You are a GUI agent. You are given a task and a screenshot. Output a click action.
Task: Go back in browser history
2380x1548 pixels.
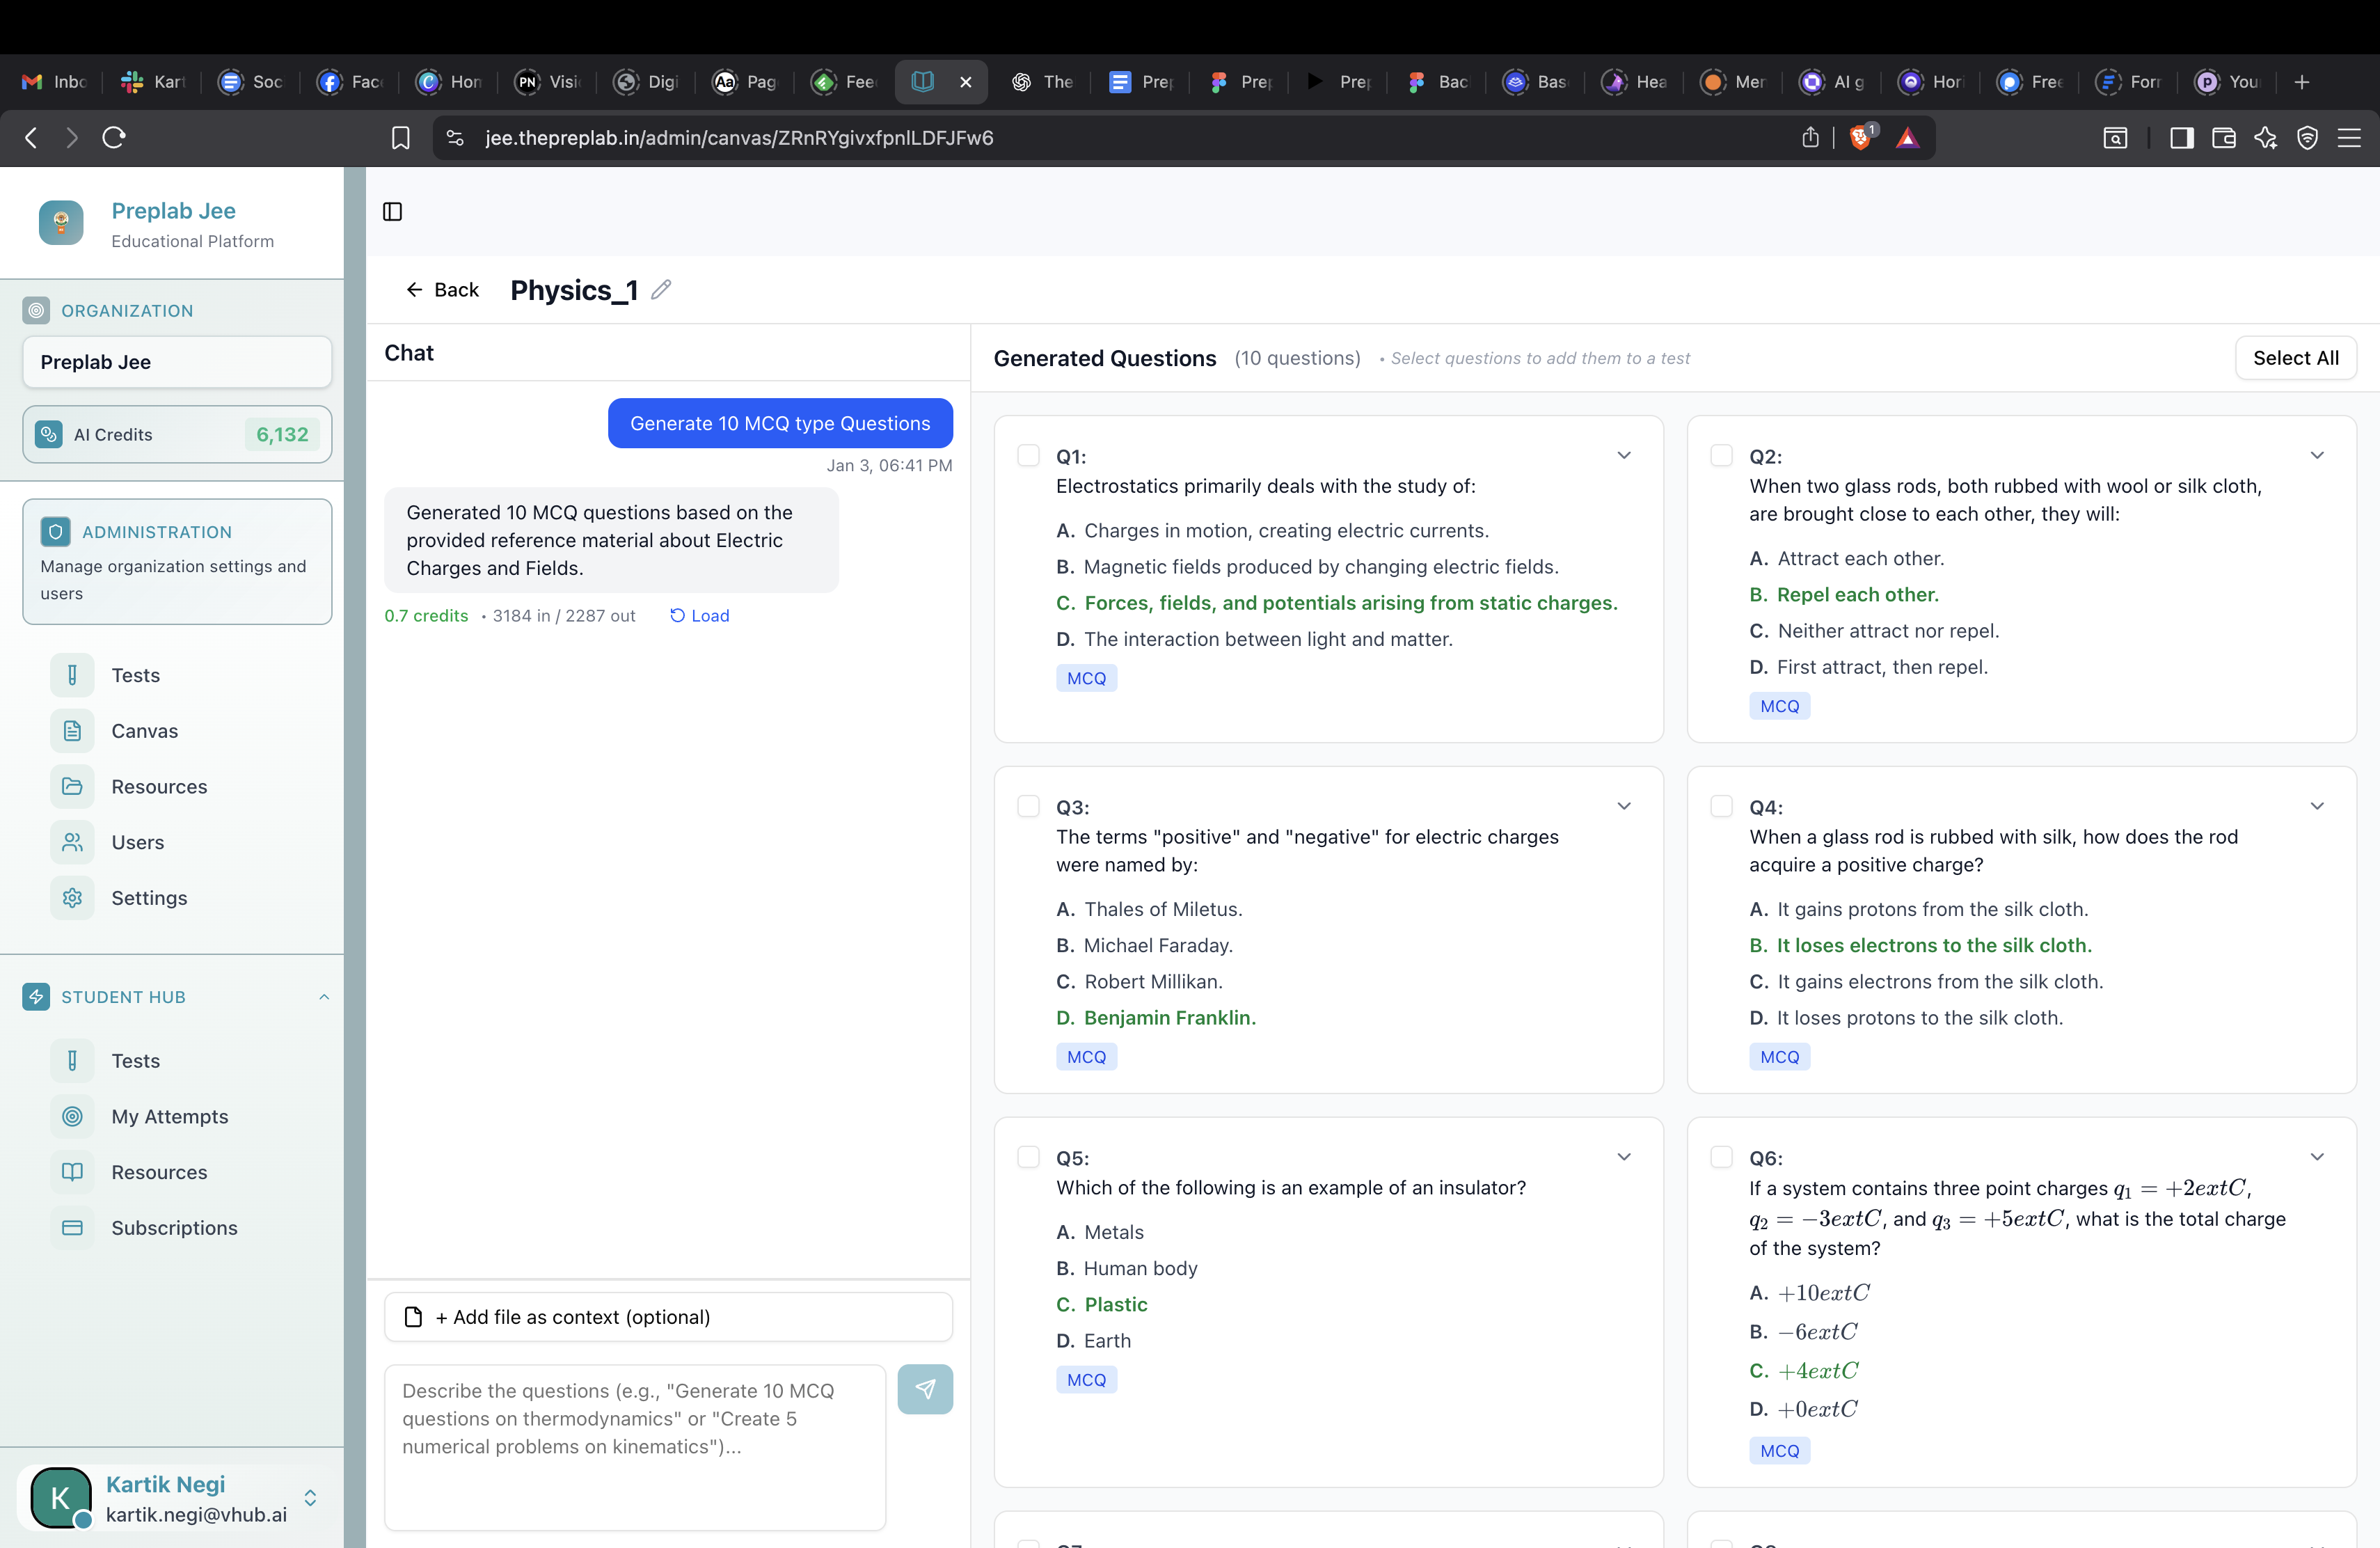pyautogui.click(x=31, y=138)
